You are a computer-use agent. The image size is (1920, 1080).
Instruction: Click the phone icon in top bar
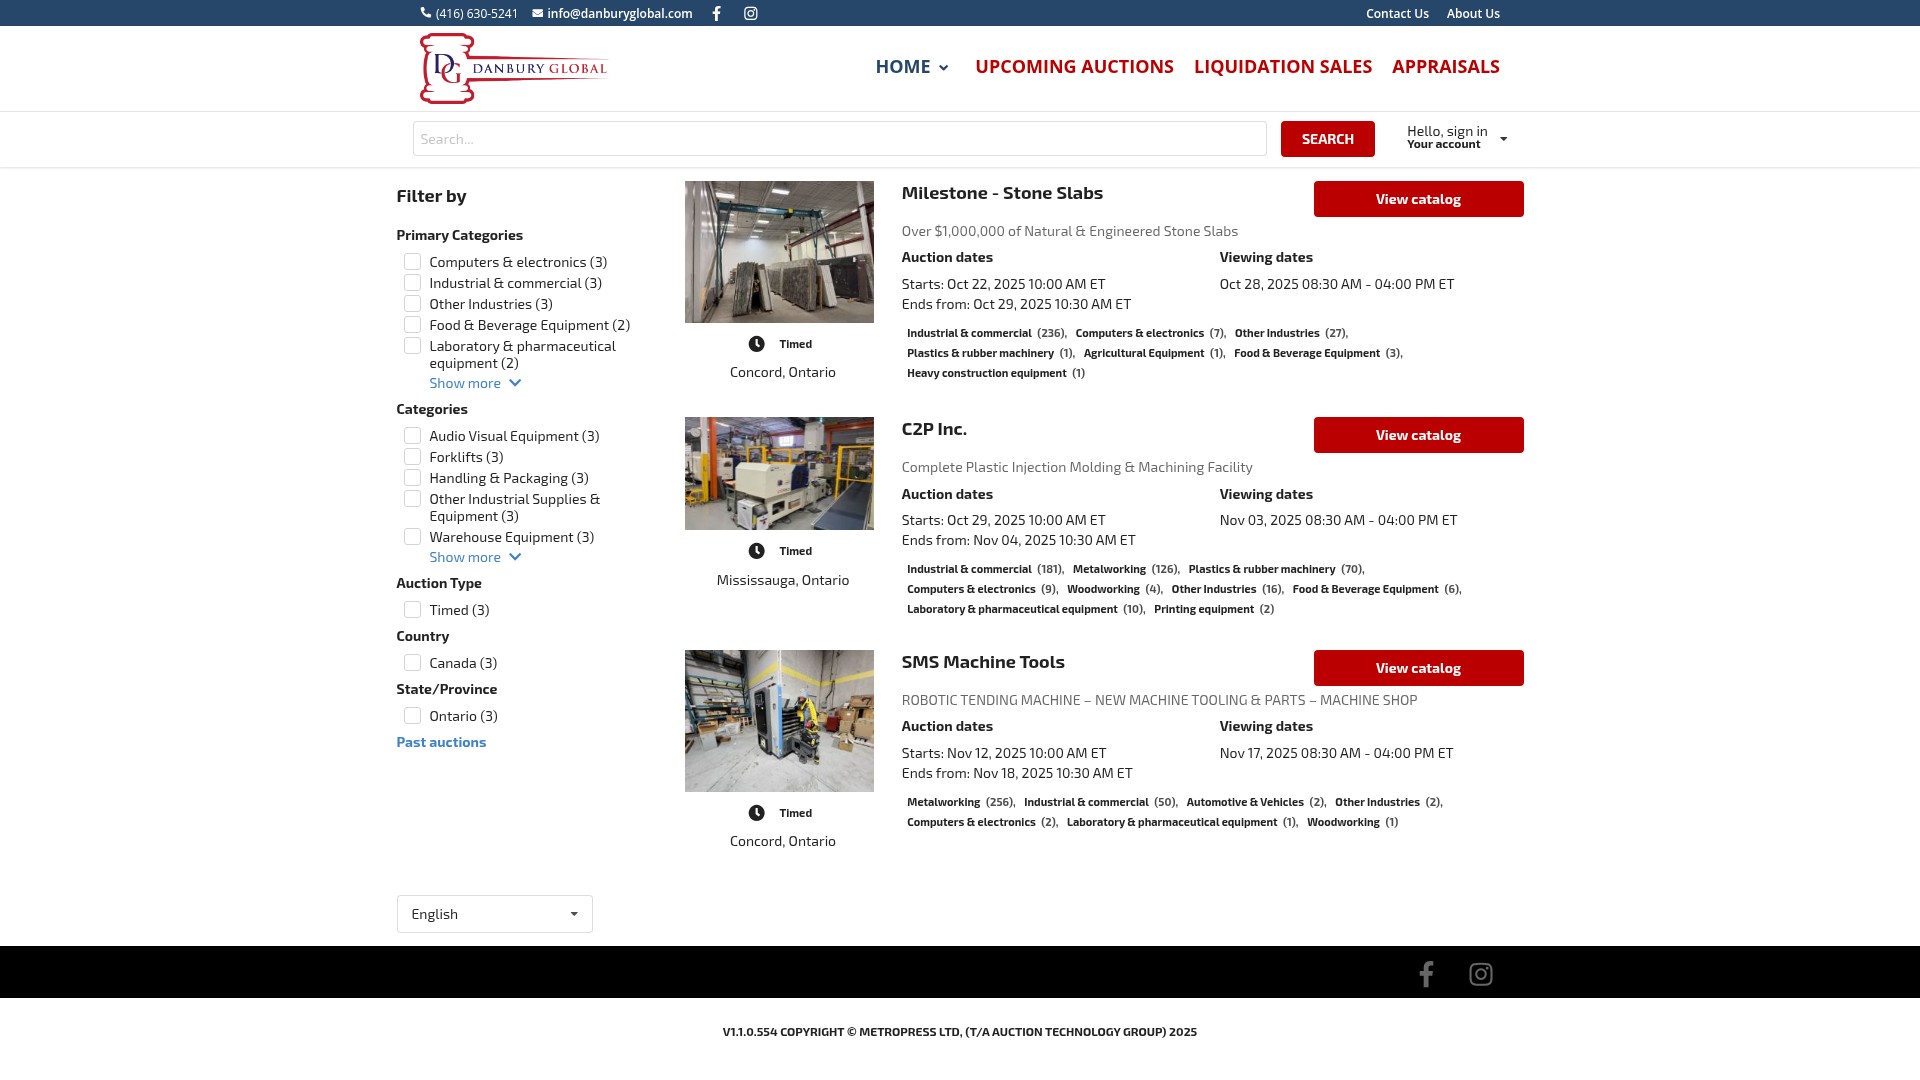(x=426, y=13)
